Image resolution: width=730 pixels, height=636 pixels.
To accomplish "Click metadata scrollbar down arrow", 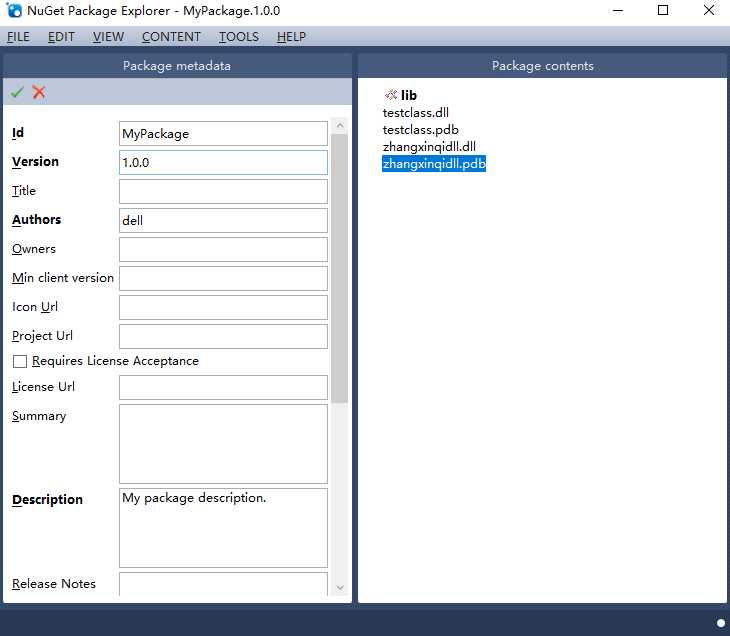I will click(x=340, y=588).
